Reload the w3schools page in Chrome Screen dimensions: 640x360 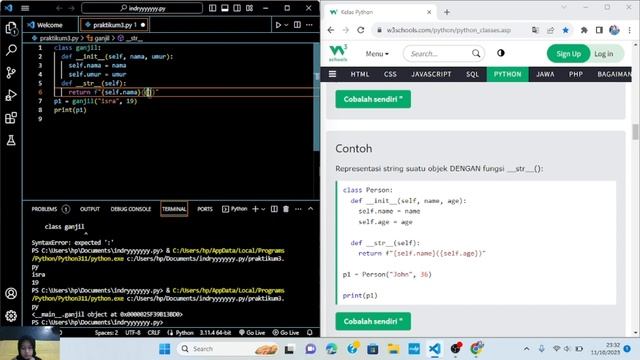[361, 30]
